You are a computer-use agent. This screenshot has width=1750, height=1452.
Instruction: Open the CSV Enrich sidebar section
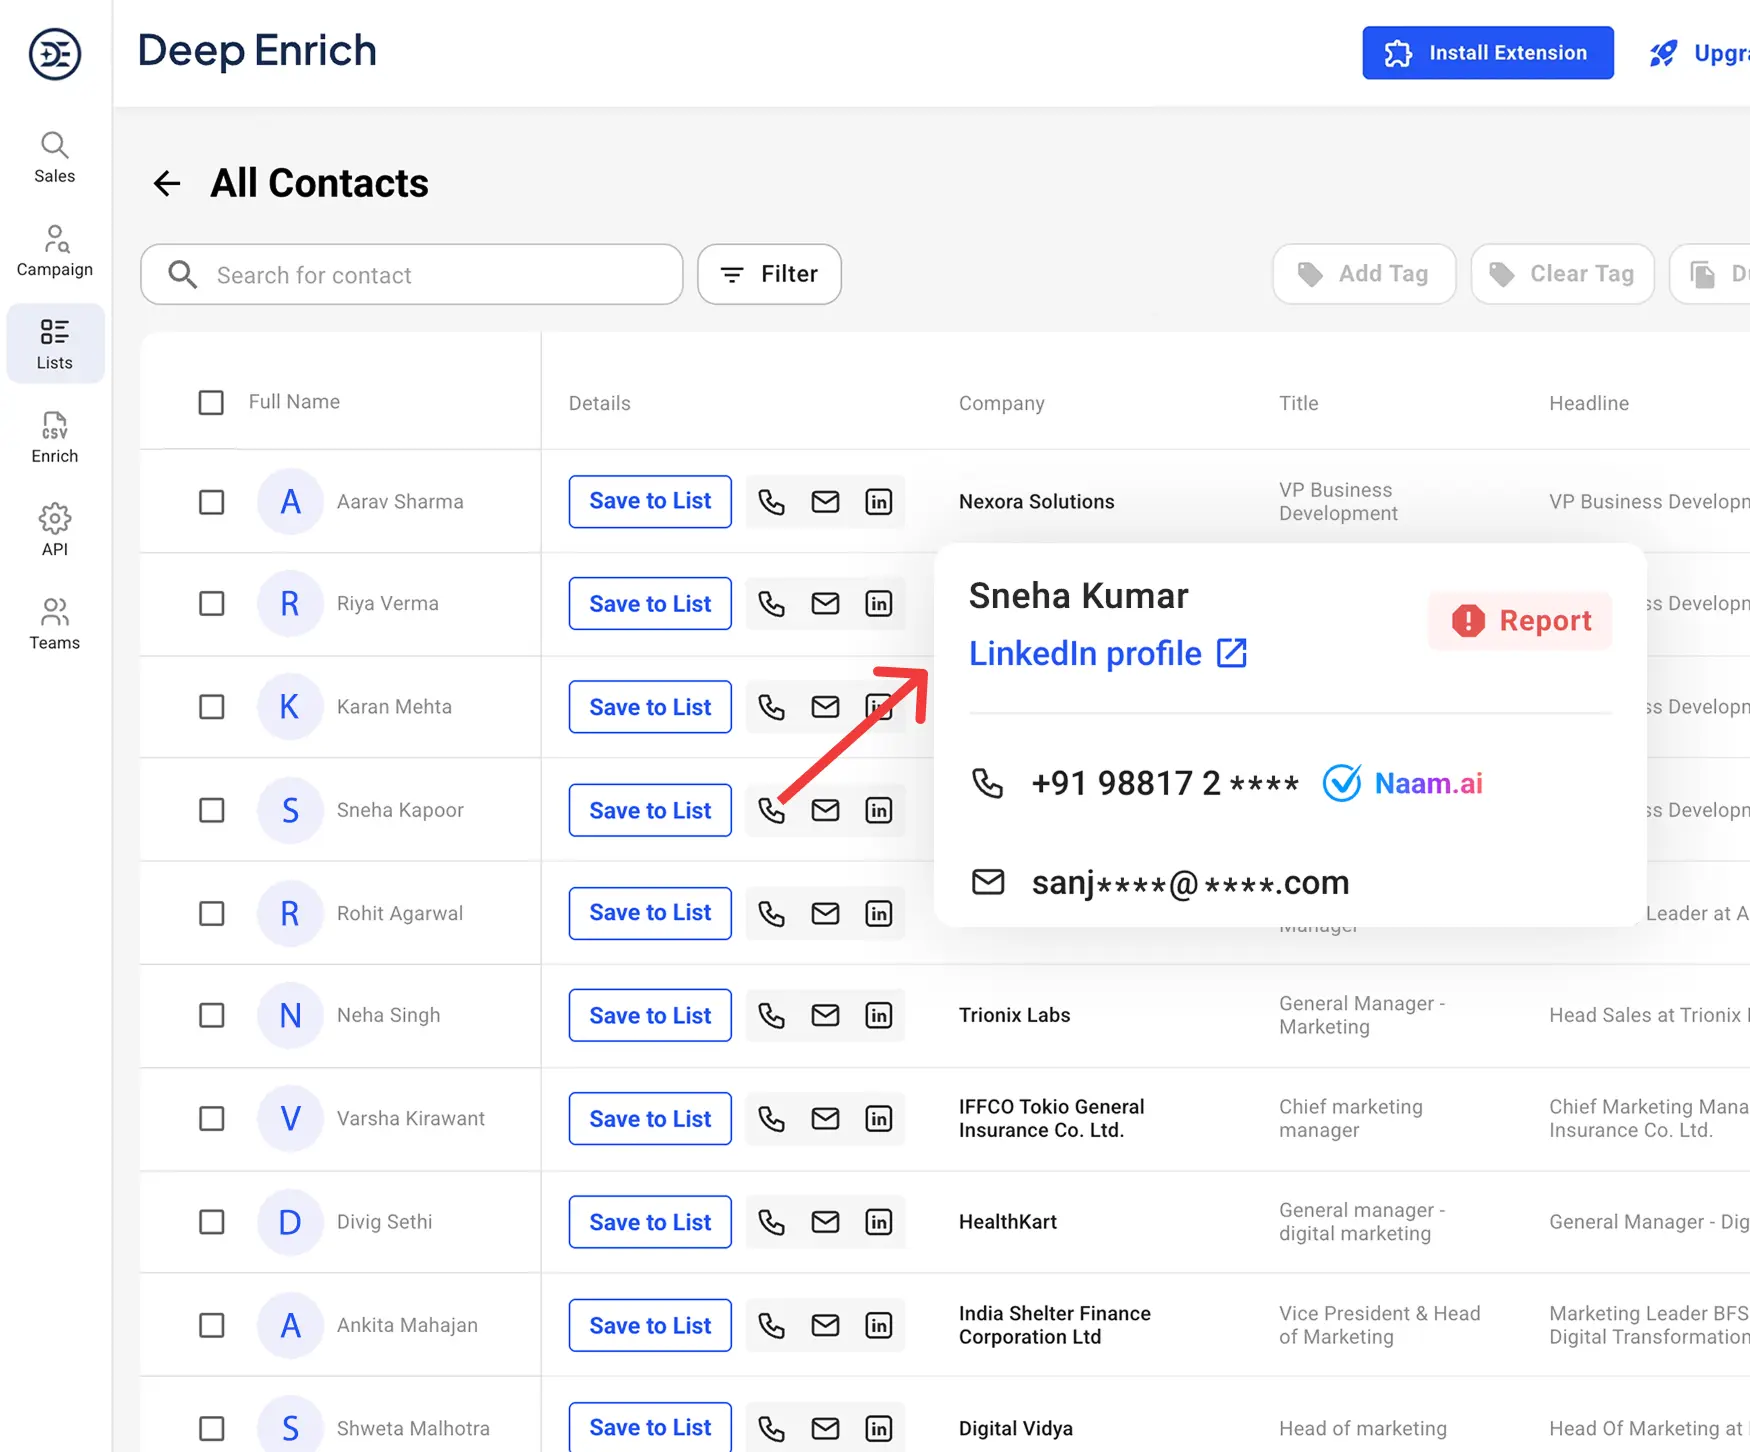pos(55,437)
